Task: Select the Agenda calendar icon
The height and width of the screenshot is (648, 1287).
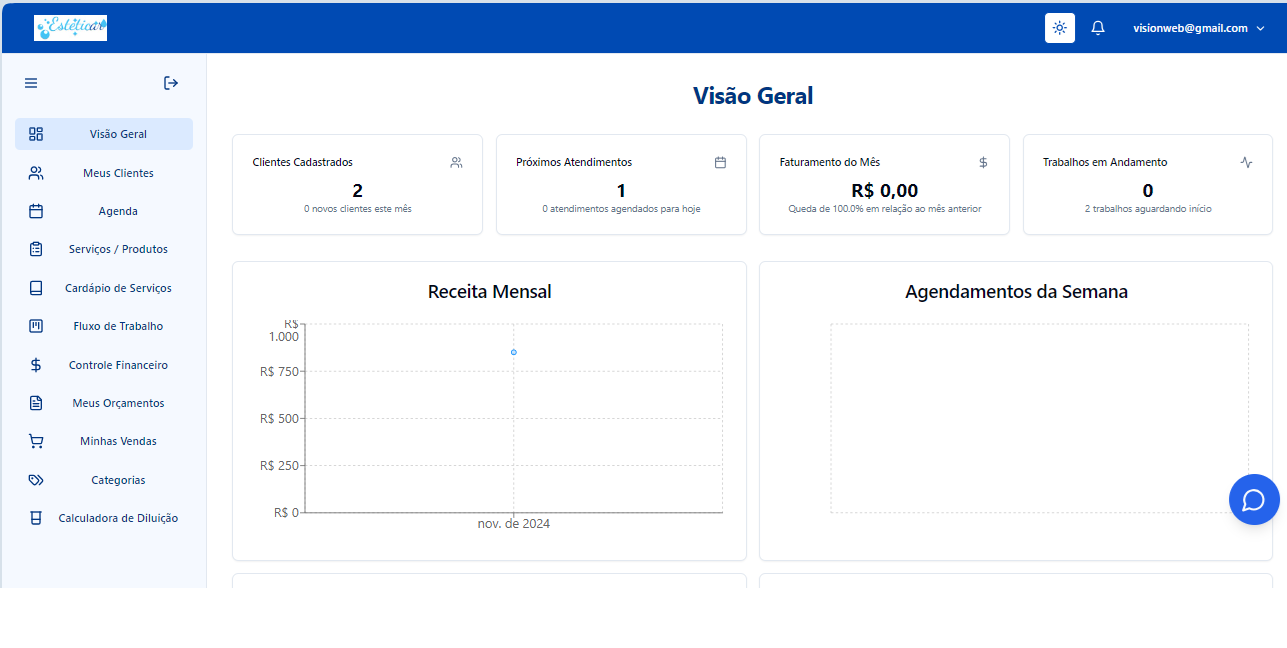Action: (x=36, y=211)
